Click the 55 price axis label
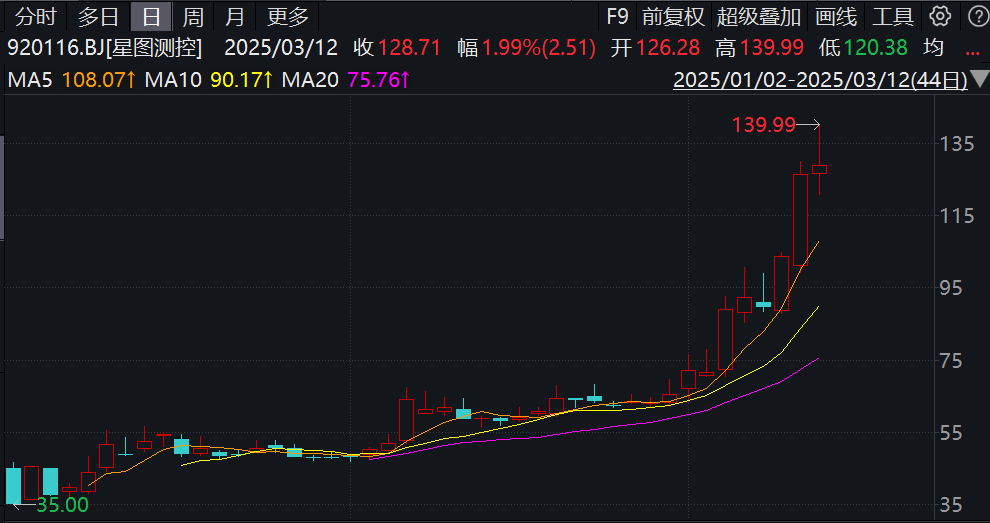Image resolution: width=990 pixels, height=523 pixels. 951,433
